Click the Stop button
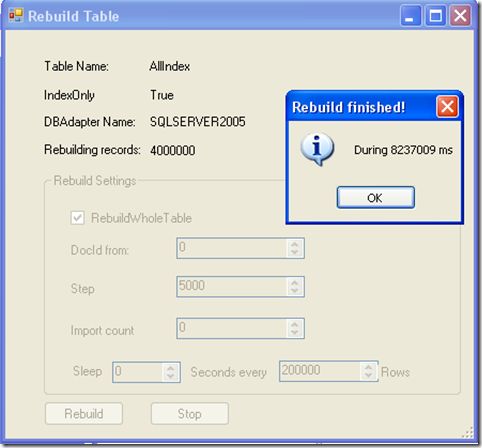This screenshot has height=448, width=482. (190, 414)
